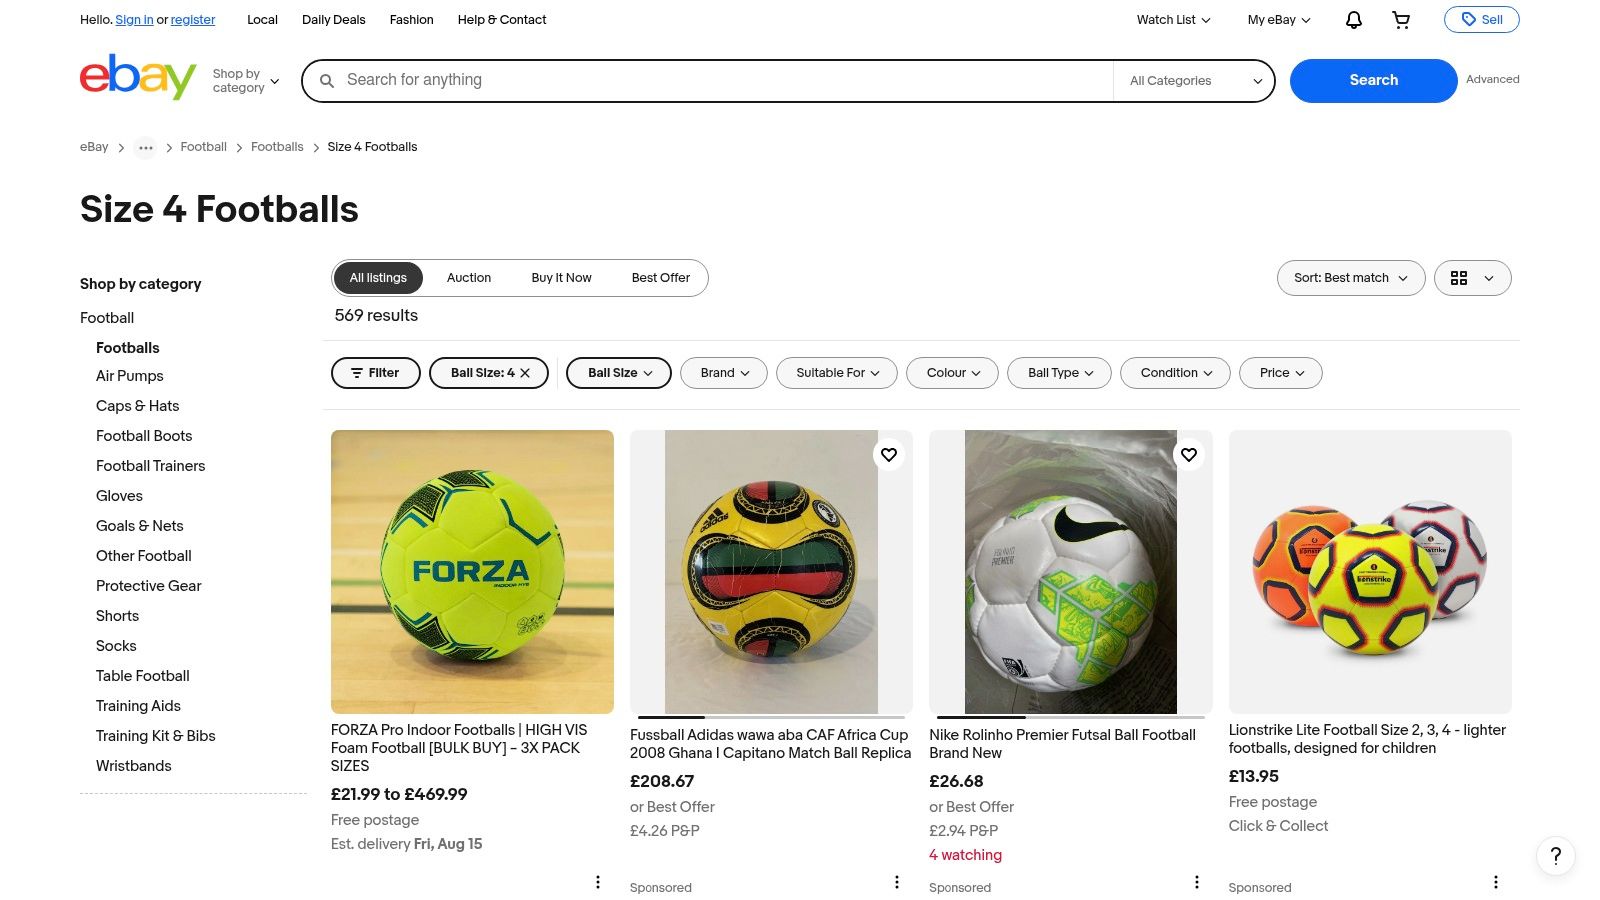Open the Daily Deals page
Image resolution: width=1600 pixels, height=900 pixels.
(x=333, y=20)
